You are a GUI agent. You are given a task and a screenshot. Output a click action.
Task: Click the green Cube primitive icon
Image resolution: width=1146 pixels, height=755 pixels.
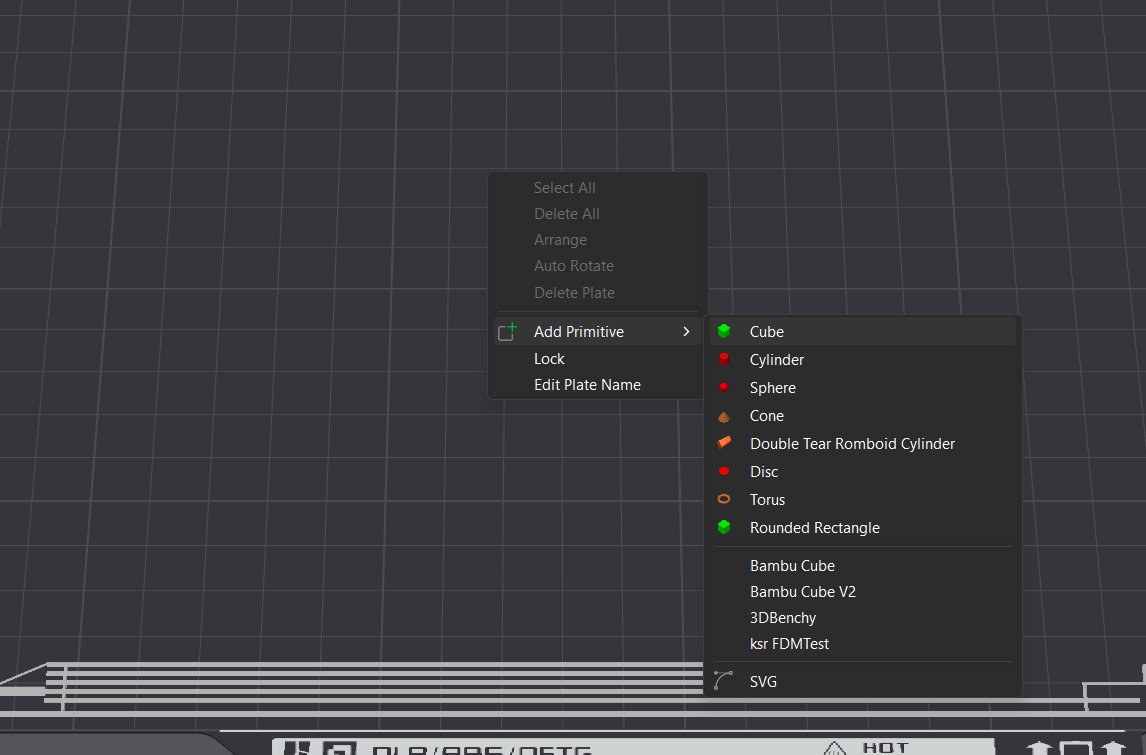pos(723,331)
